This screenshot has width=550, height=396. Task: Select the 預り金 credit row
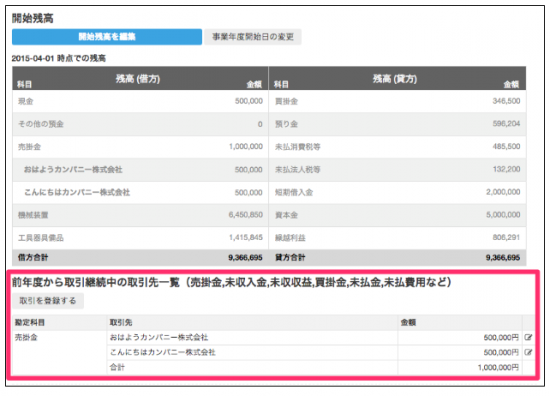pos(397,124)
